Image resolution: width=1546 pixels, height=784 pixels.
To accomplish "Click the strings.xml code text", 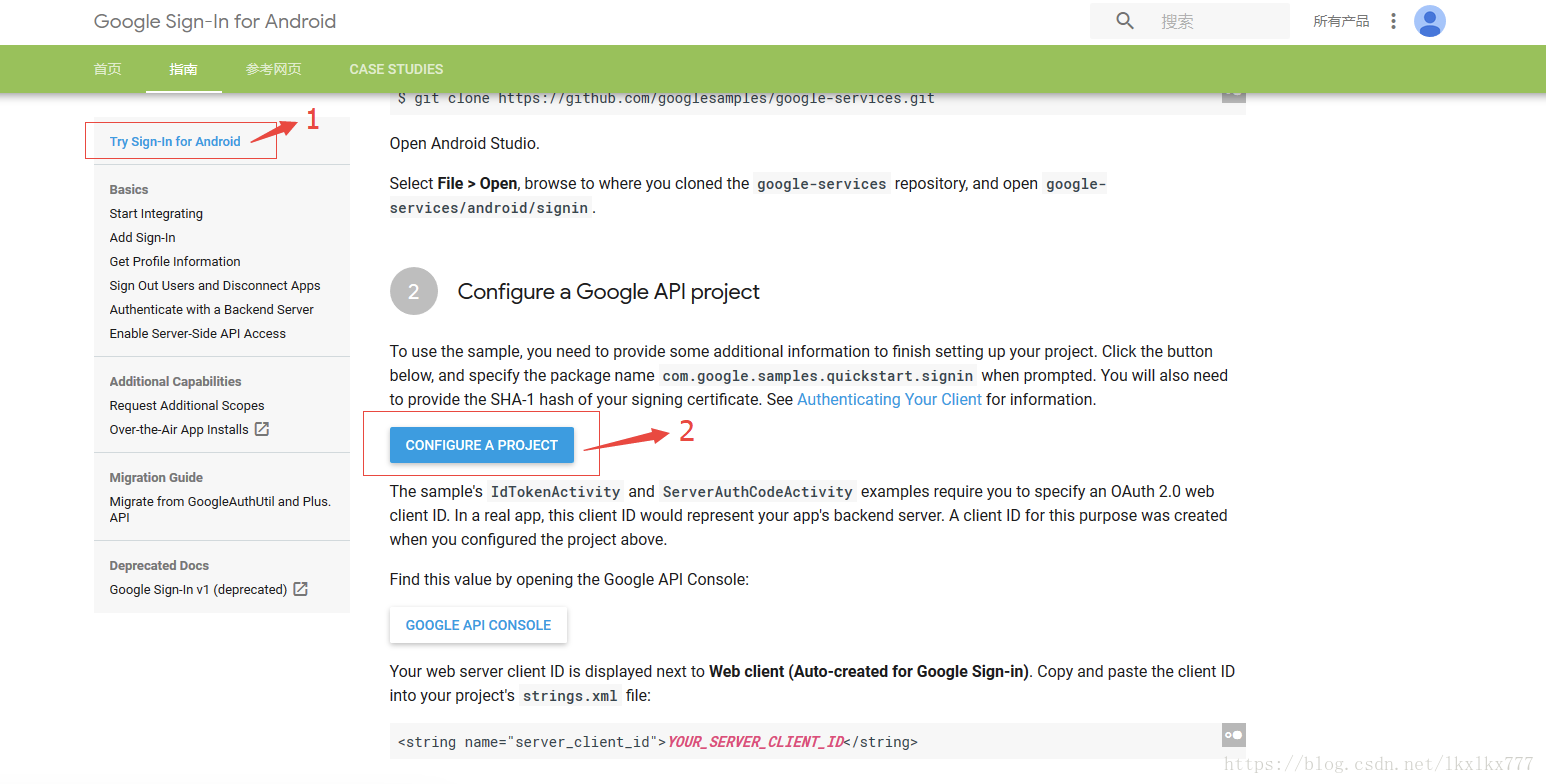I will pyautogui.click(x=570, y=696).
